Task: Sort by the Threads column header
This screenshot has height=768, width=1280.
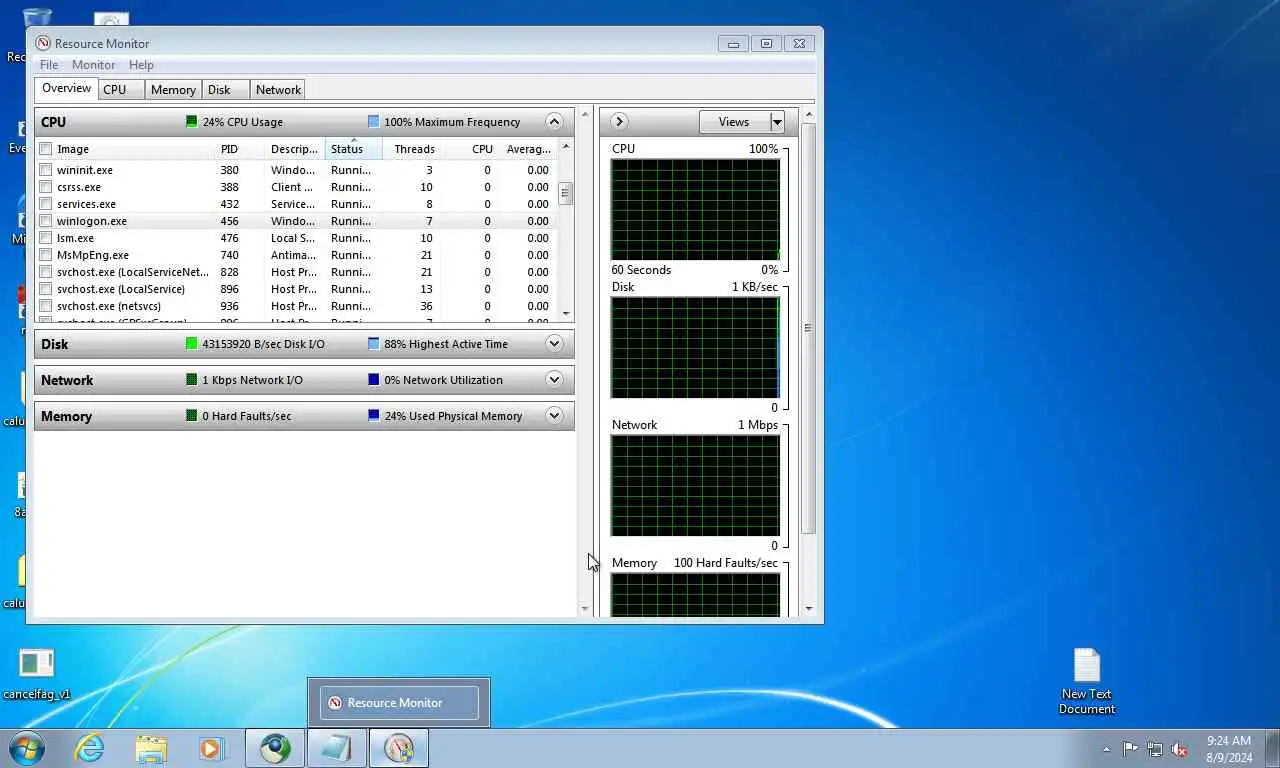Action: coord(411,149)
